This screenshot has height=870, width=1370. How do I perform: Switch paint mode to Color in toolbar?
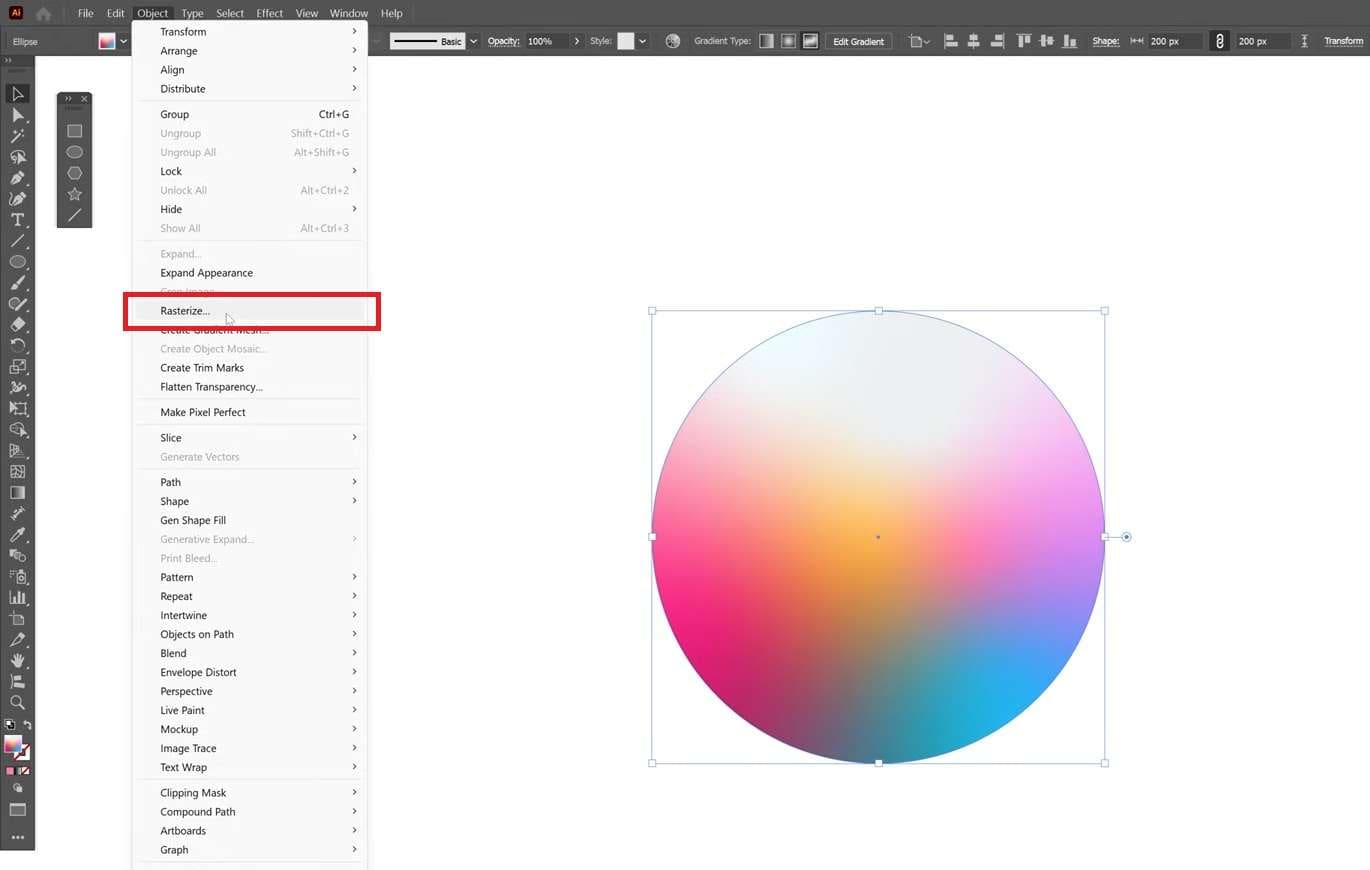[9, 771]
